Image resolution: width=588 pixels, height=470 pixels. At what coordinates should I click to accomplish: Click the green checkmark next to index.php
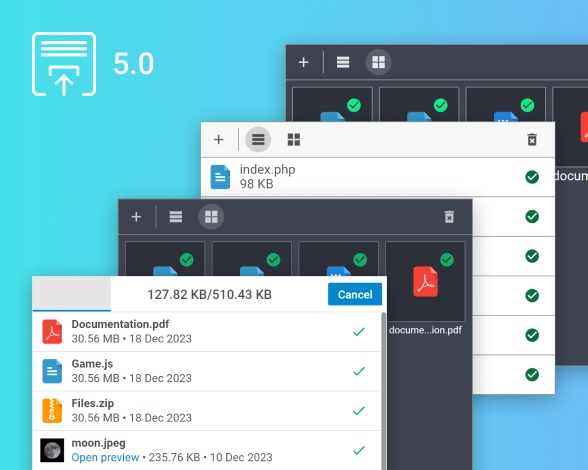pos(532,177)
